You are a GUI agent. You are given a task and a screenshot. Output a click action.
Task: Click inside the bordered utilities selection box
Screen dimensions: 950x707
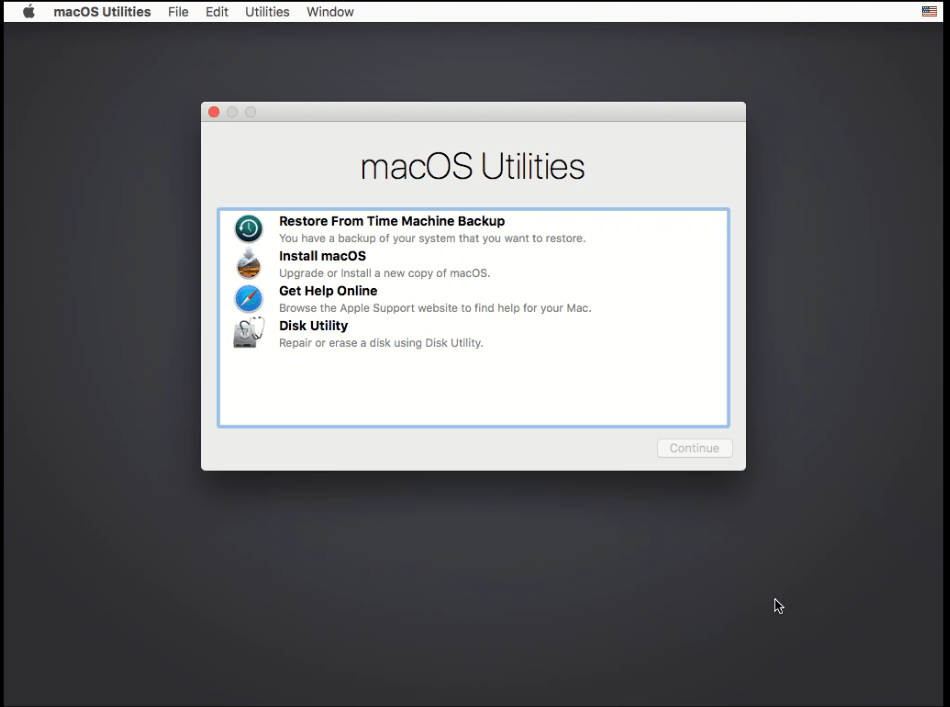472,390
